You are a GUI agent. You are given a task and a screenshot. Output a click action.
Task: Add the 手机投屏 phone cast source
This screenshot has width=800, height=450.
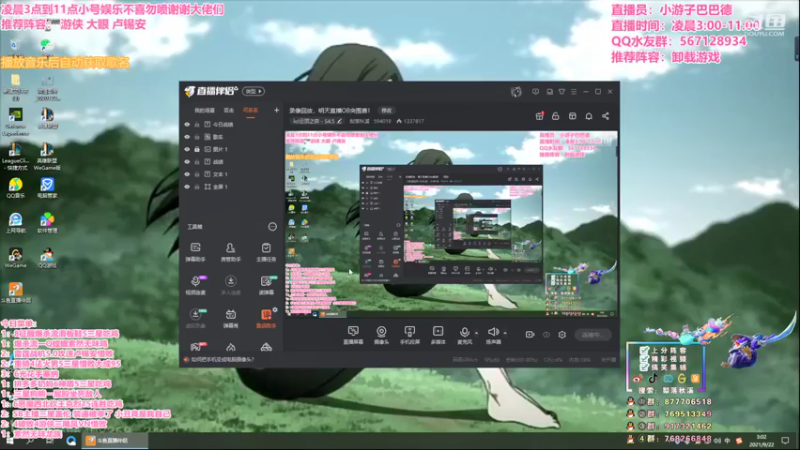409,335
